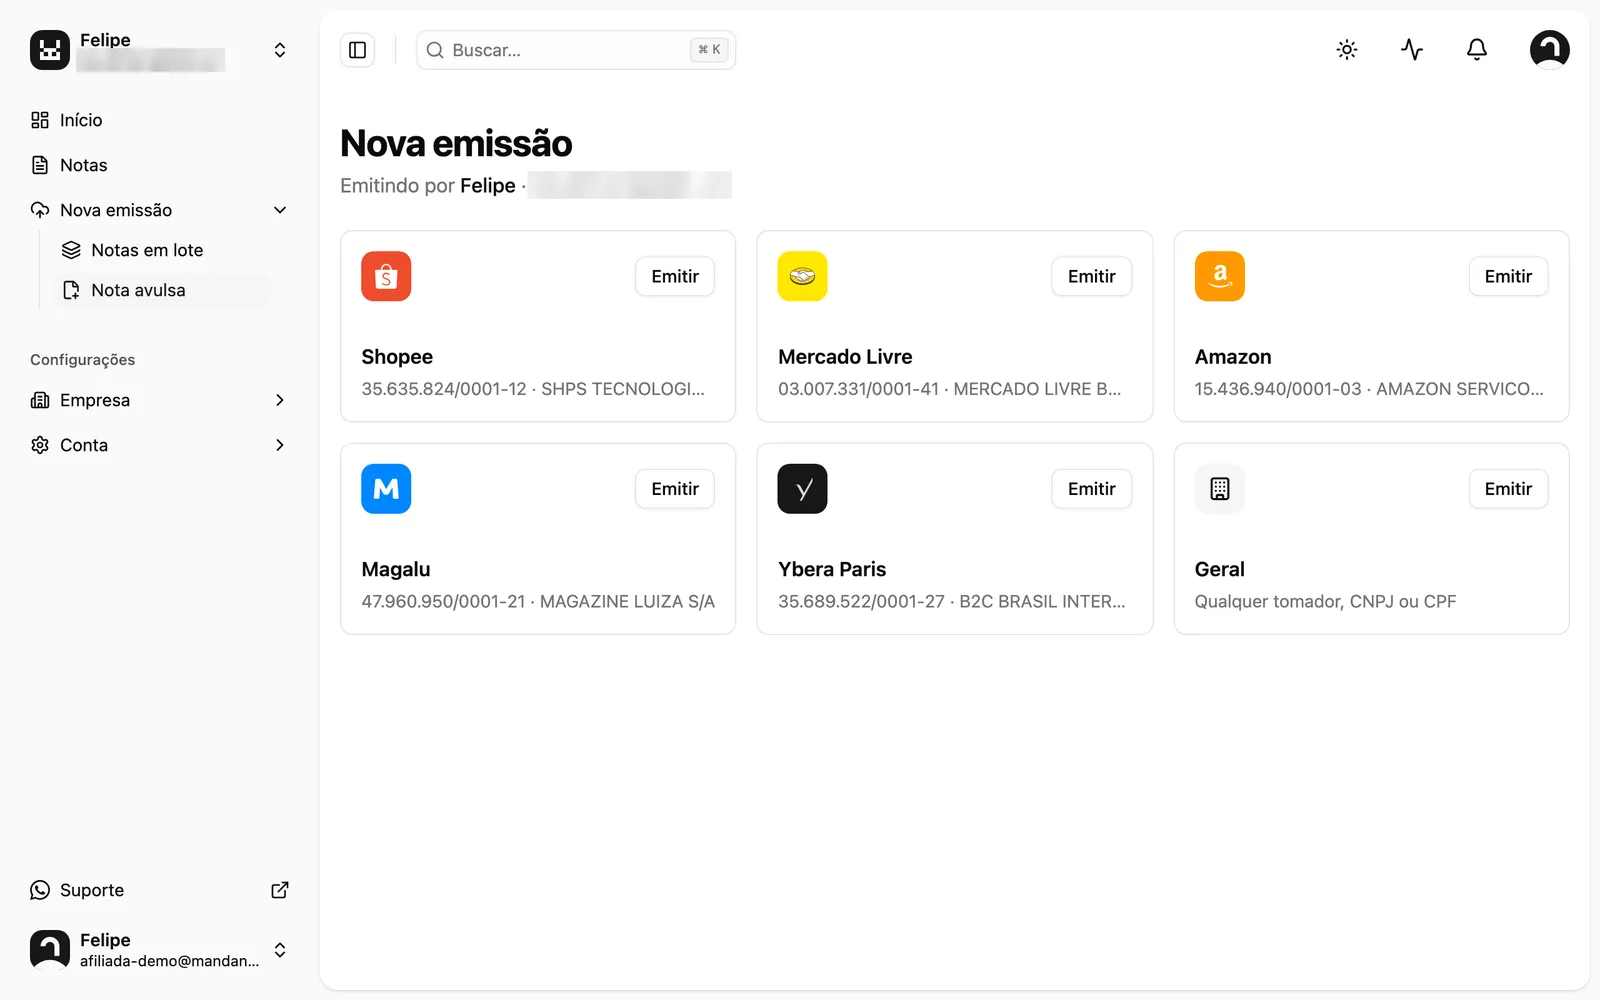Emitir nota for Magalu
This screenshot has width=1600, height=1000.
point(675,489)
